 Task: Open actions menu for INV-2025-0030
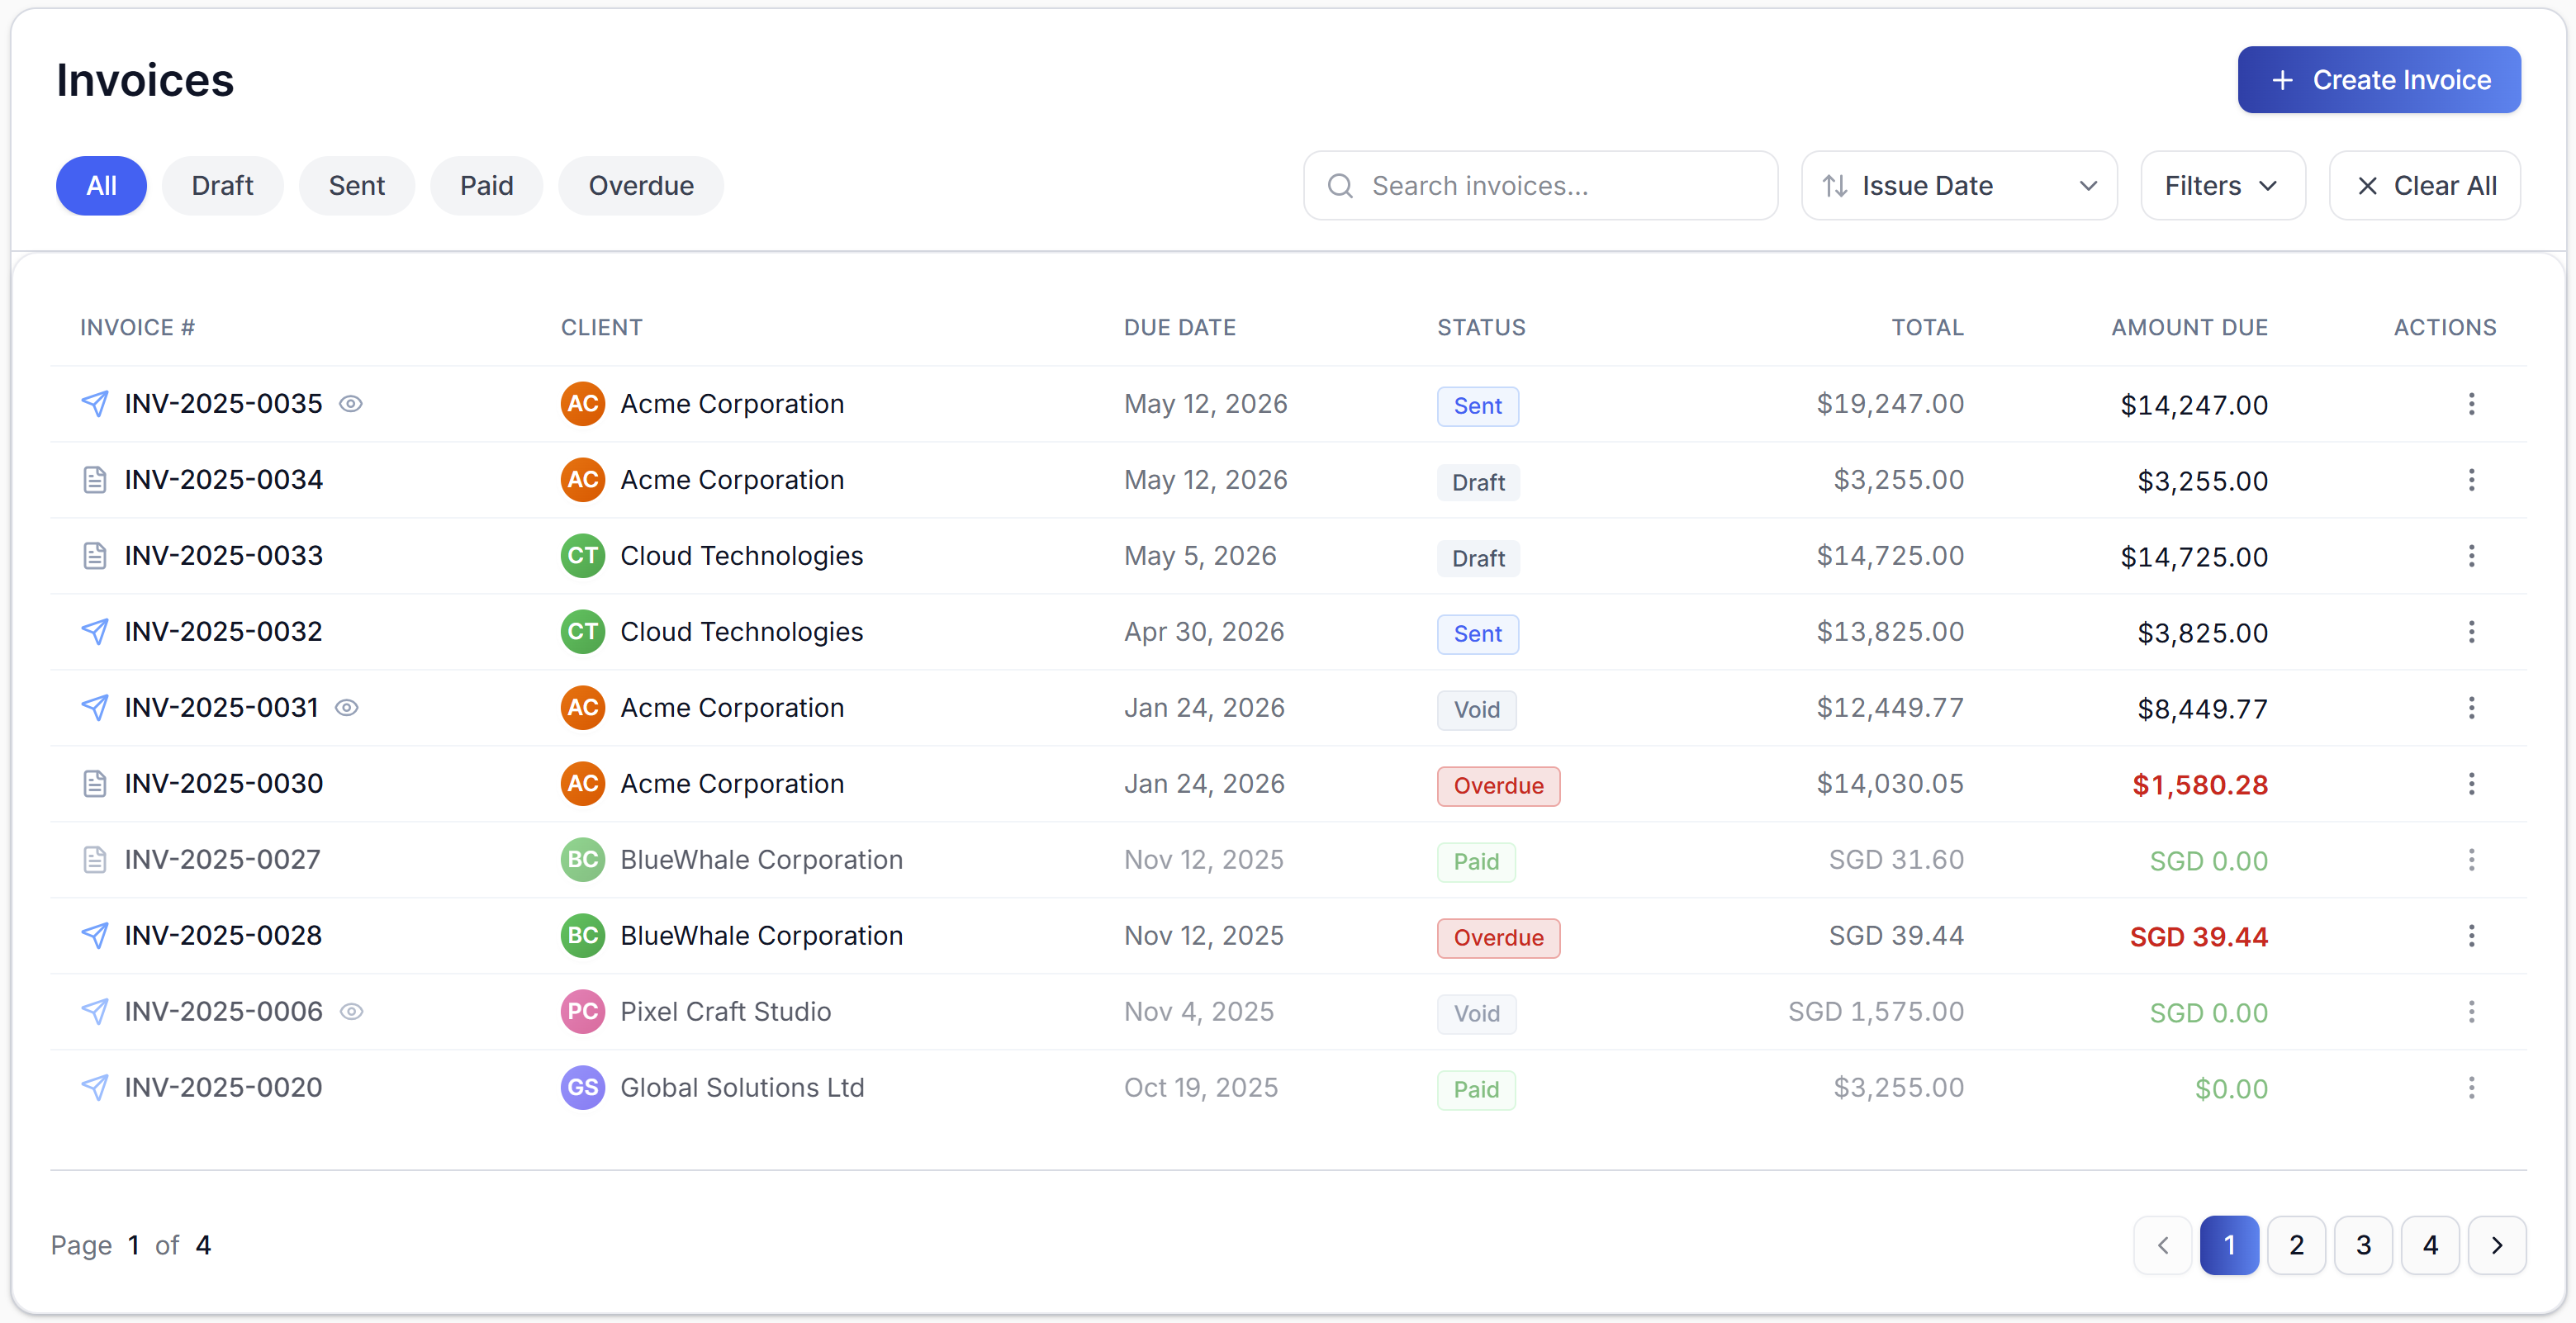pos(2471,784)
